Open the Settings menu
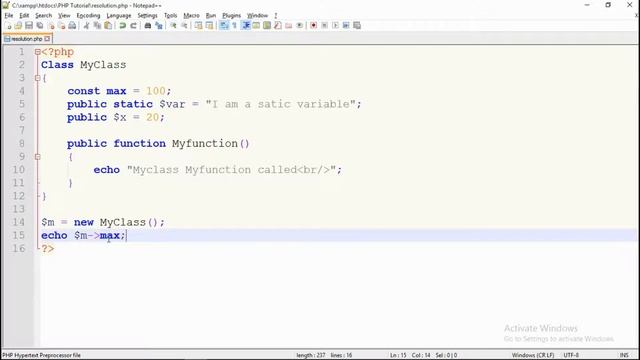Image resolution: width=640 pixels, height=360 pixels. (x=147, y=16)
